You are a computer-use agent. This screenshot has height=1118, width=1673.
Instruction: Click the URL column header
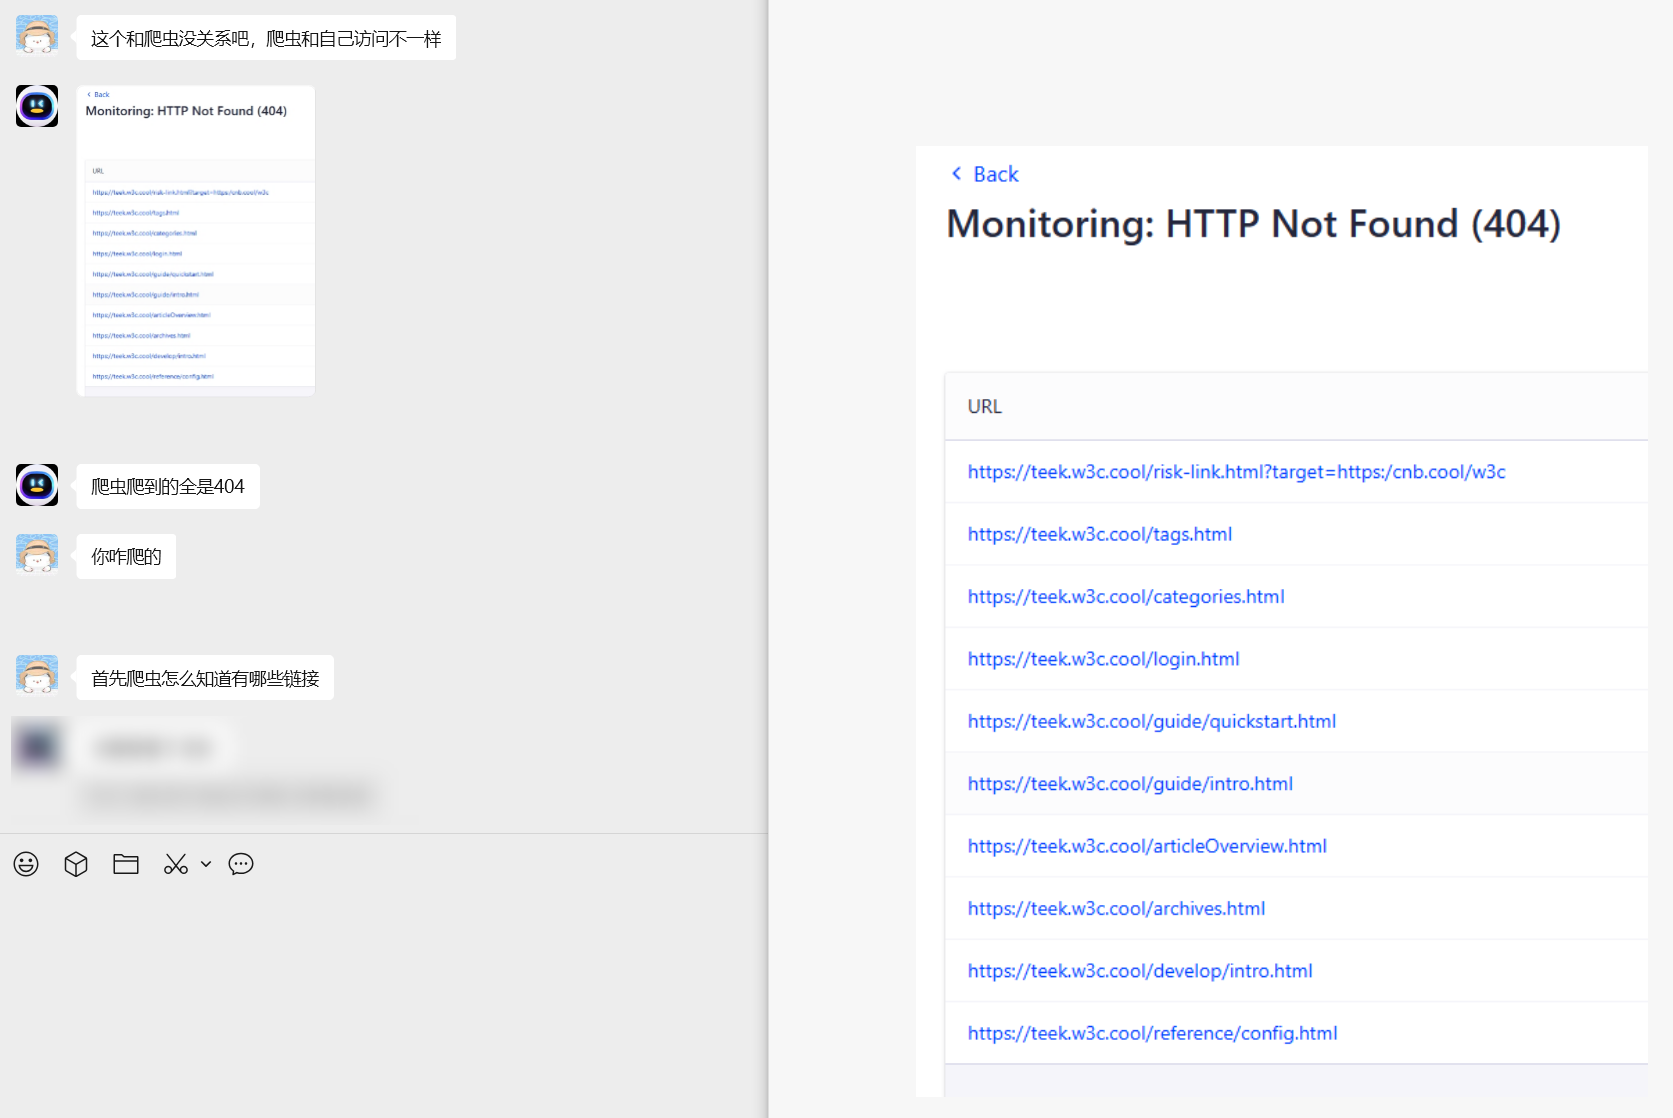point(984,407)
